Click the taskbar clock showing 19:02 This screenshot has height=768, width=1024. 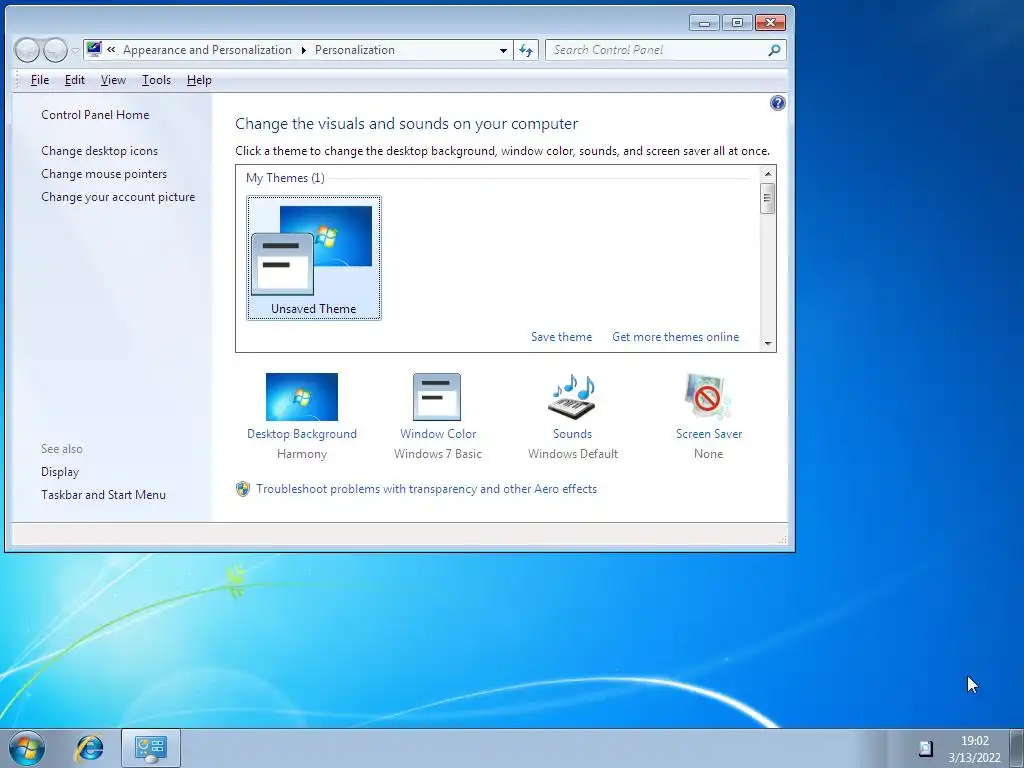click(974, 749)
